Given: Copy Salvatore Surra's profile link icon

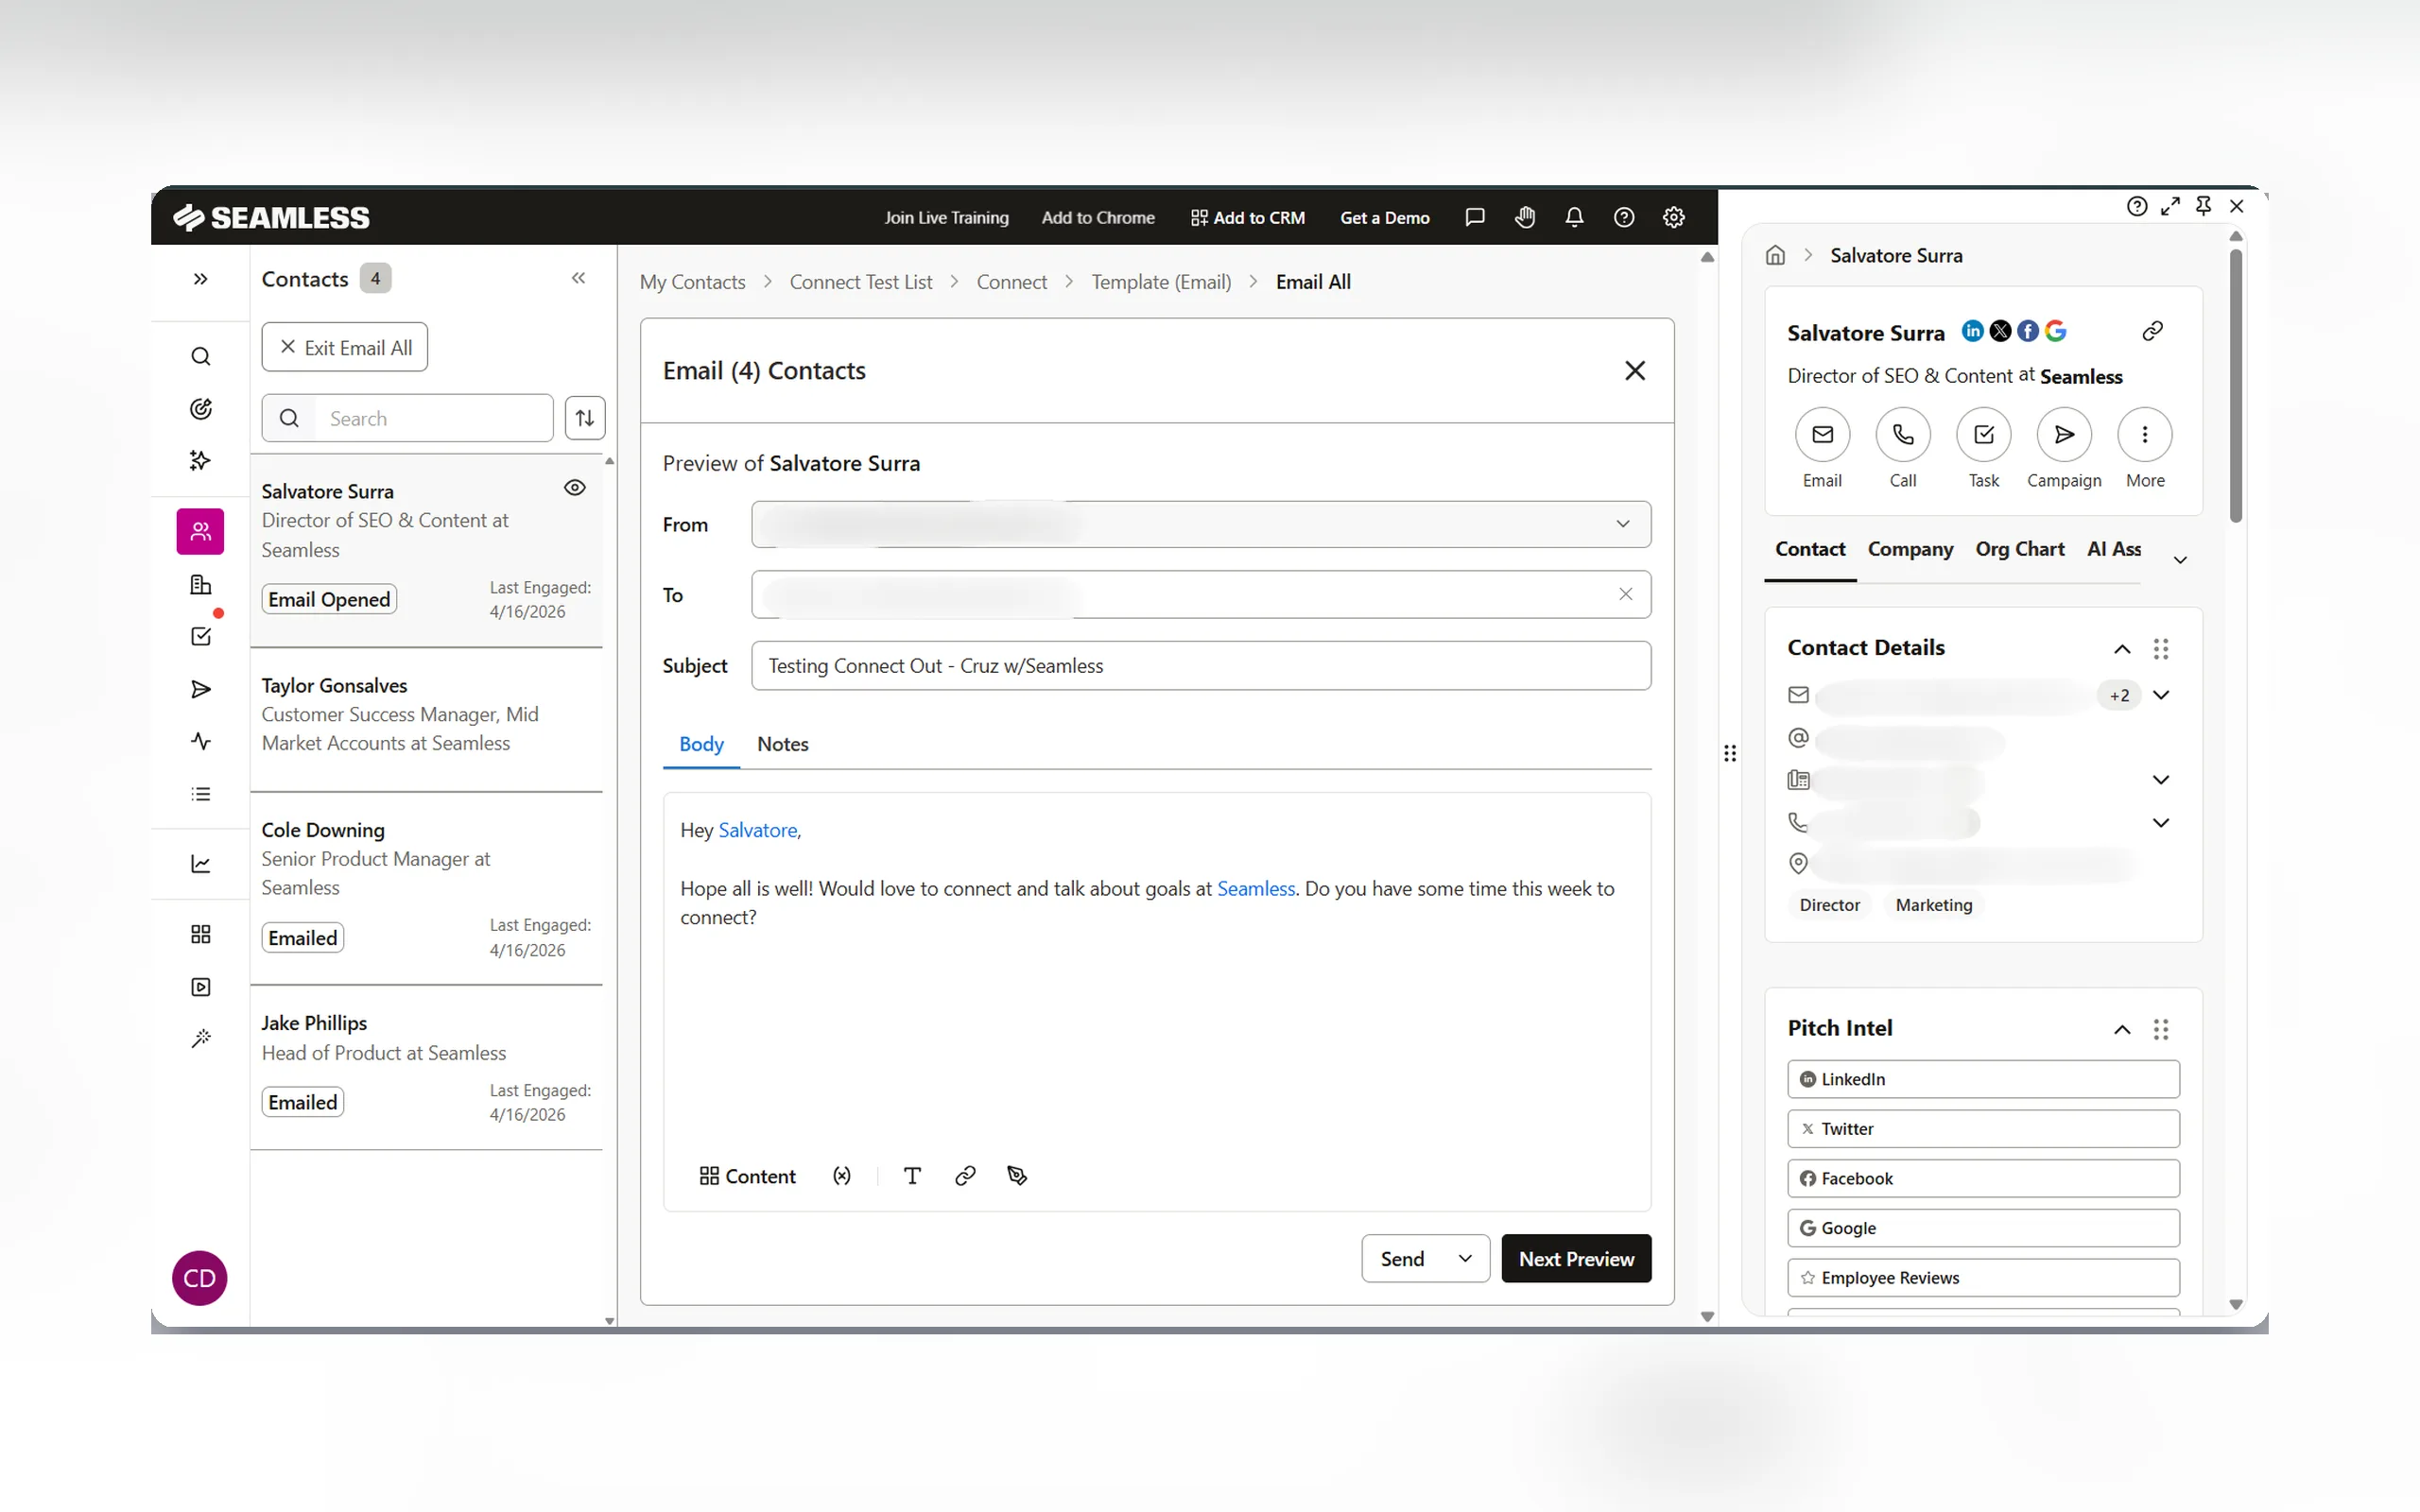Looking at the screenshot, I should [2153, 331].
